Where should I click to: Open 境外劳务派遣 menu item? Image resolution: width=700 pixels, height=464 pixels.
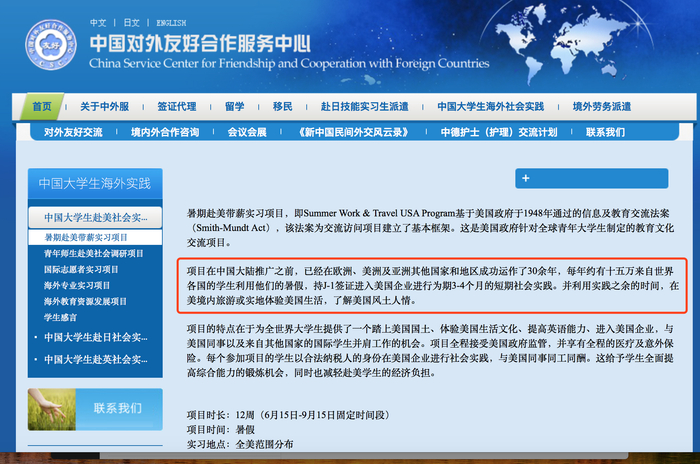[602, 106]
